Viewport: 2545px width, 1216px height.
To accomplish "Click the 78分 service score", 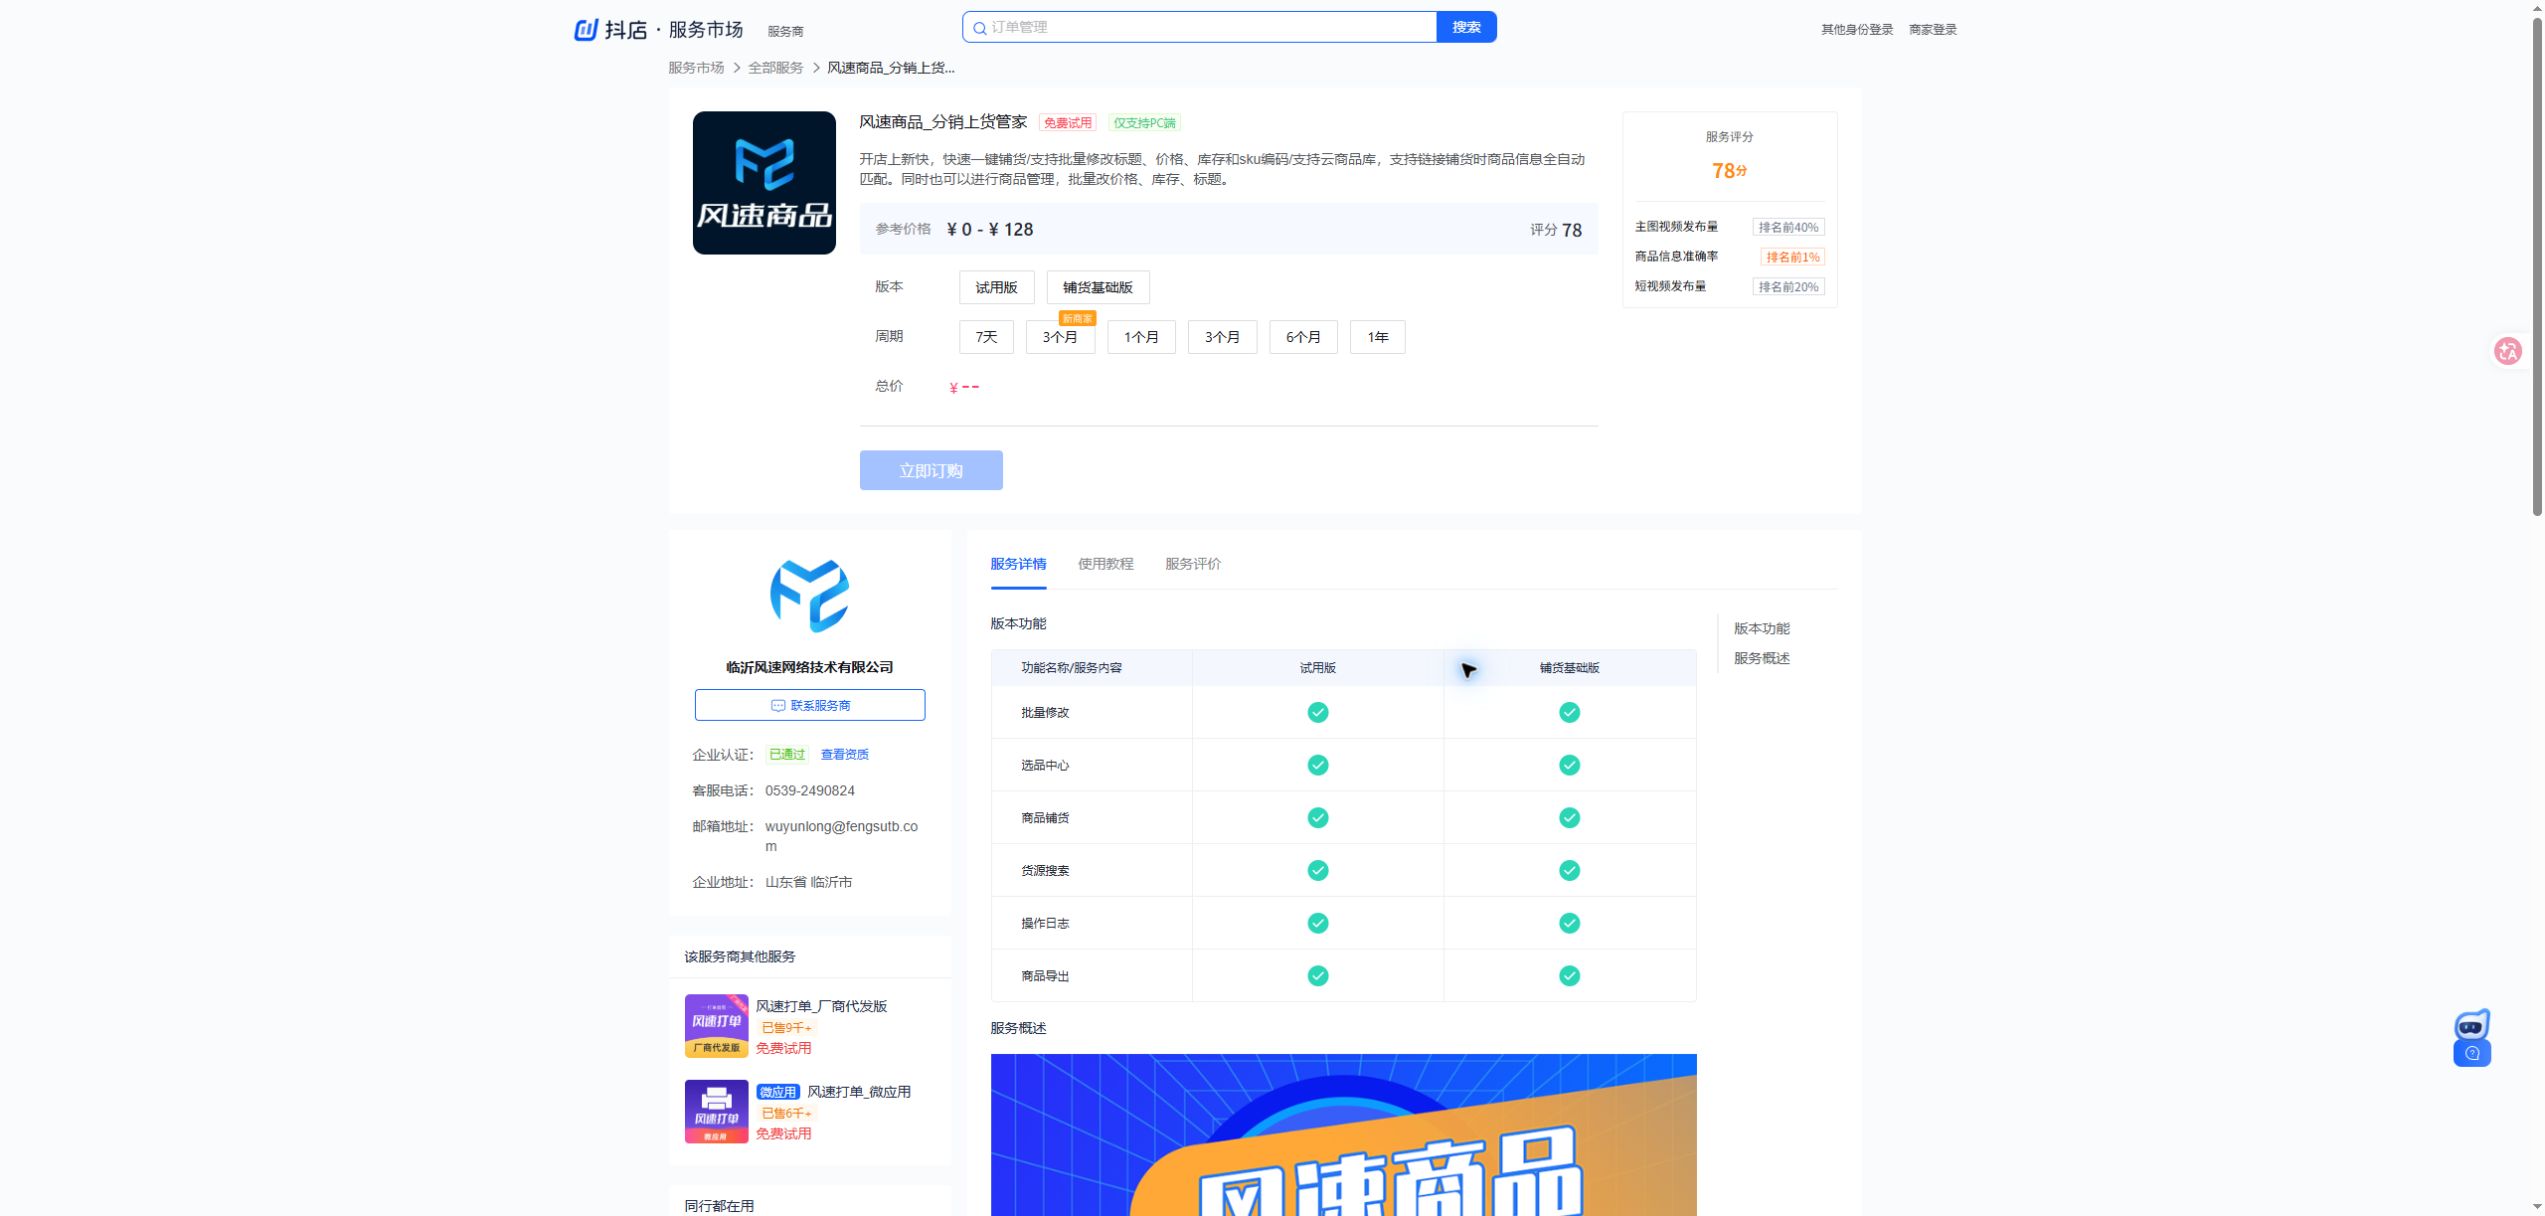I will click(1729, 171).
